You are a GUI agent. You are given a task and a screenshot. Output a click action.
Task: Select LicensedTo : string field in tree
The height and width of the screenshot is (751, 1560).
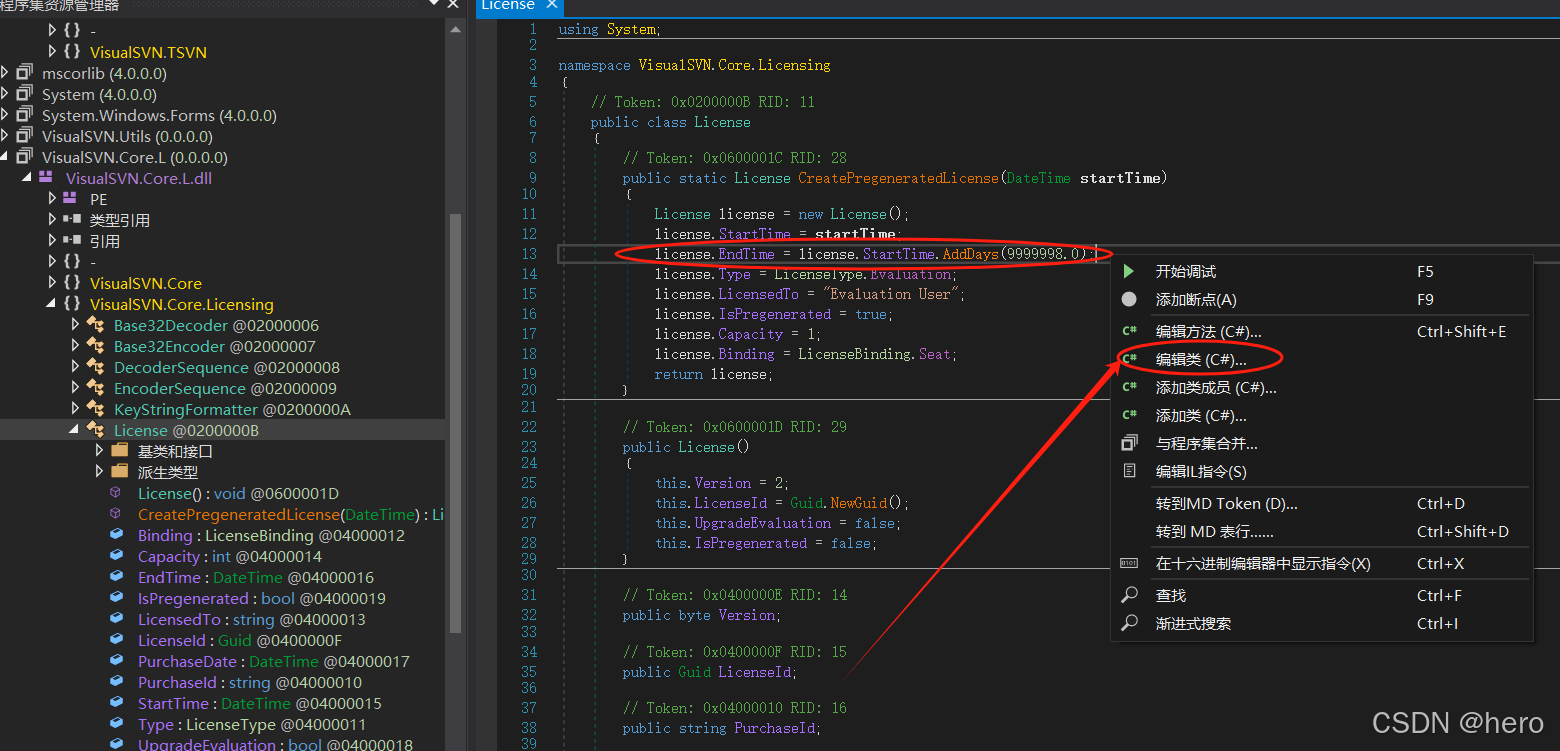[252, 619]
